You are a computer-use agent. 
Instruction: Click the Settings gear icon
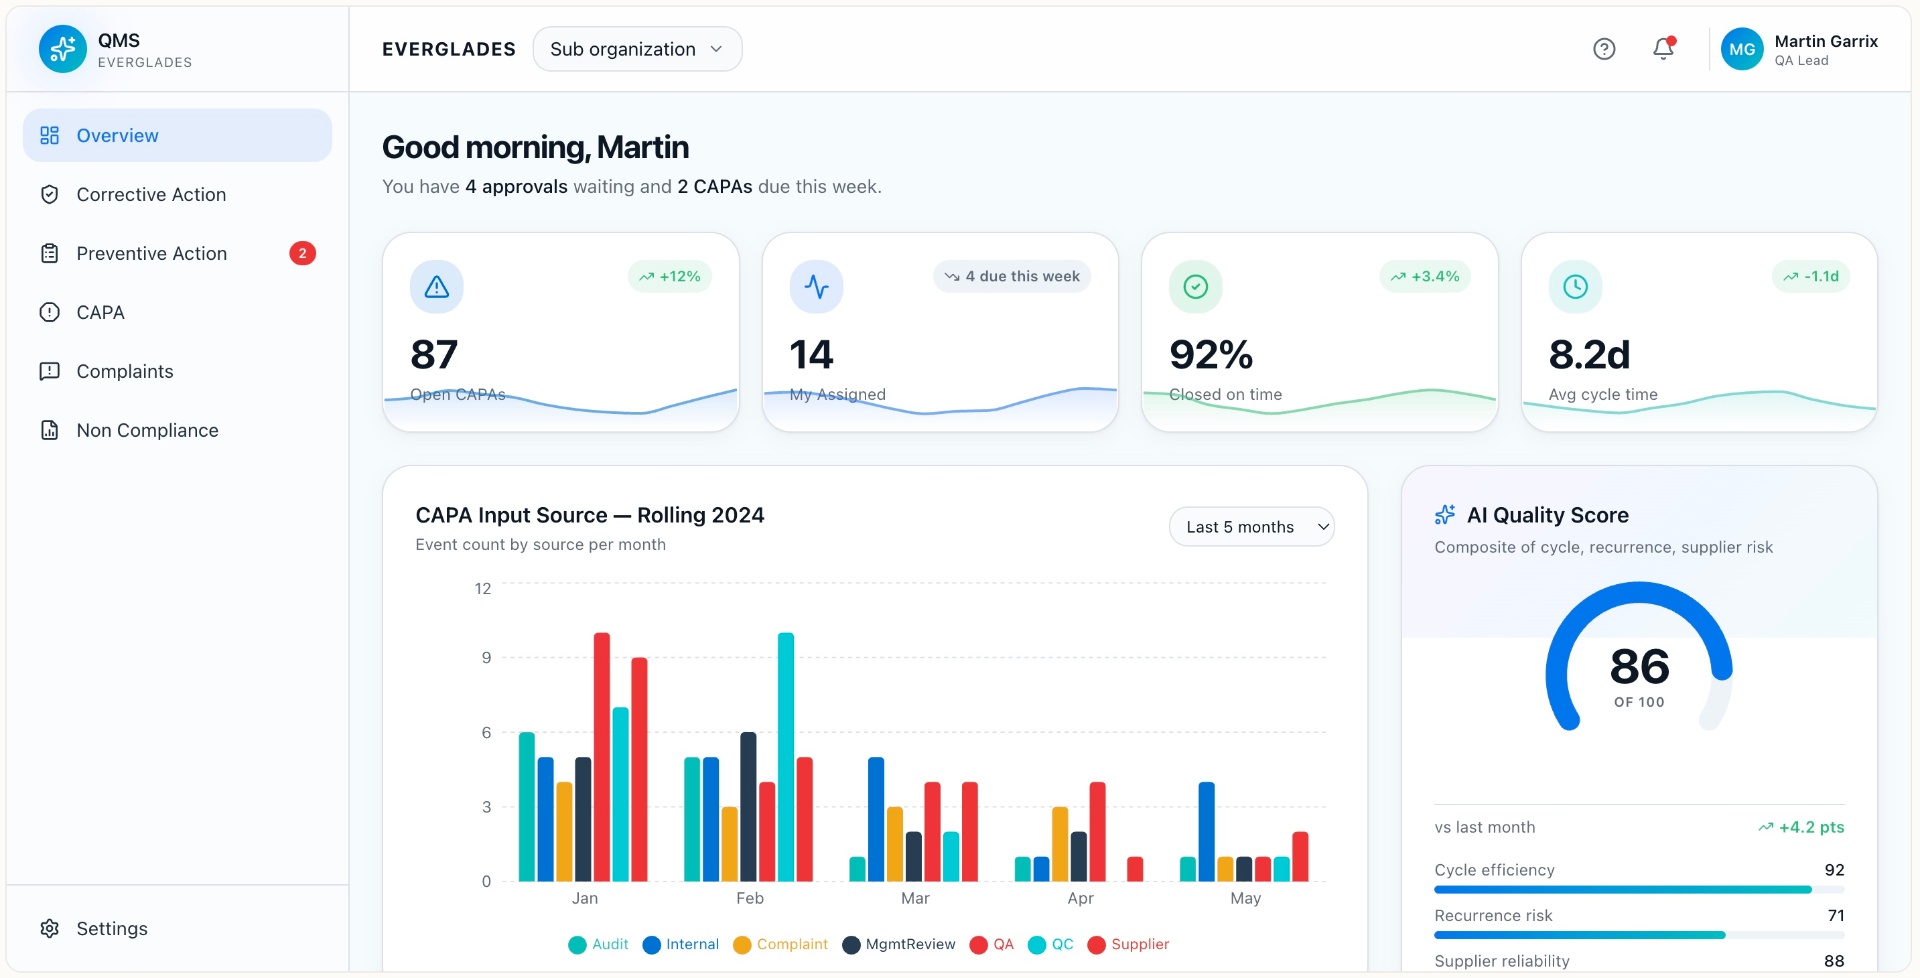coord(50,928)
